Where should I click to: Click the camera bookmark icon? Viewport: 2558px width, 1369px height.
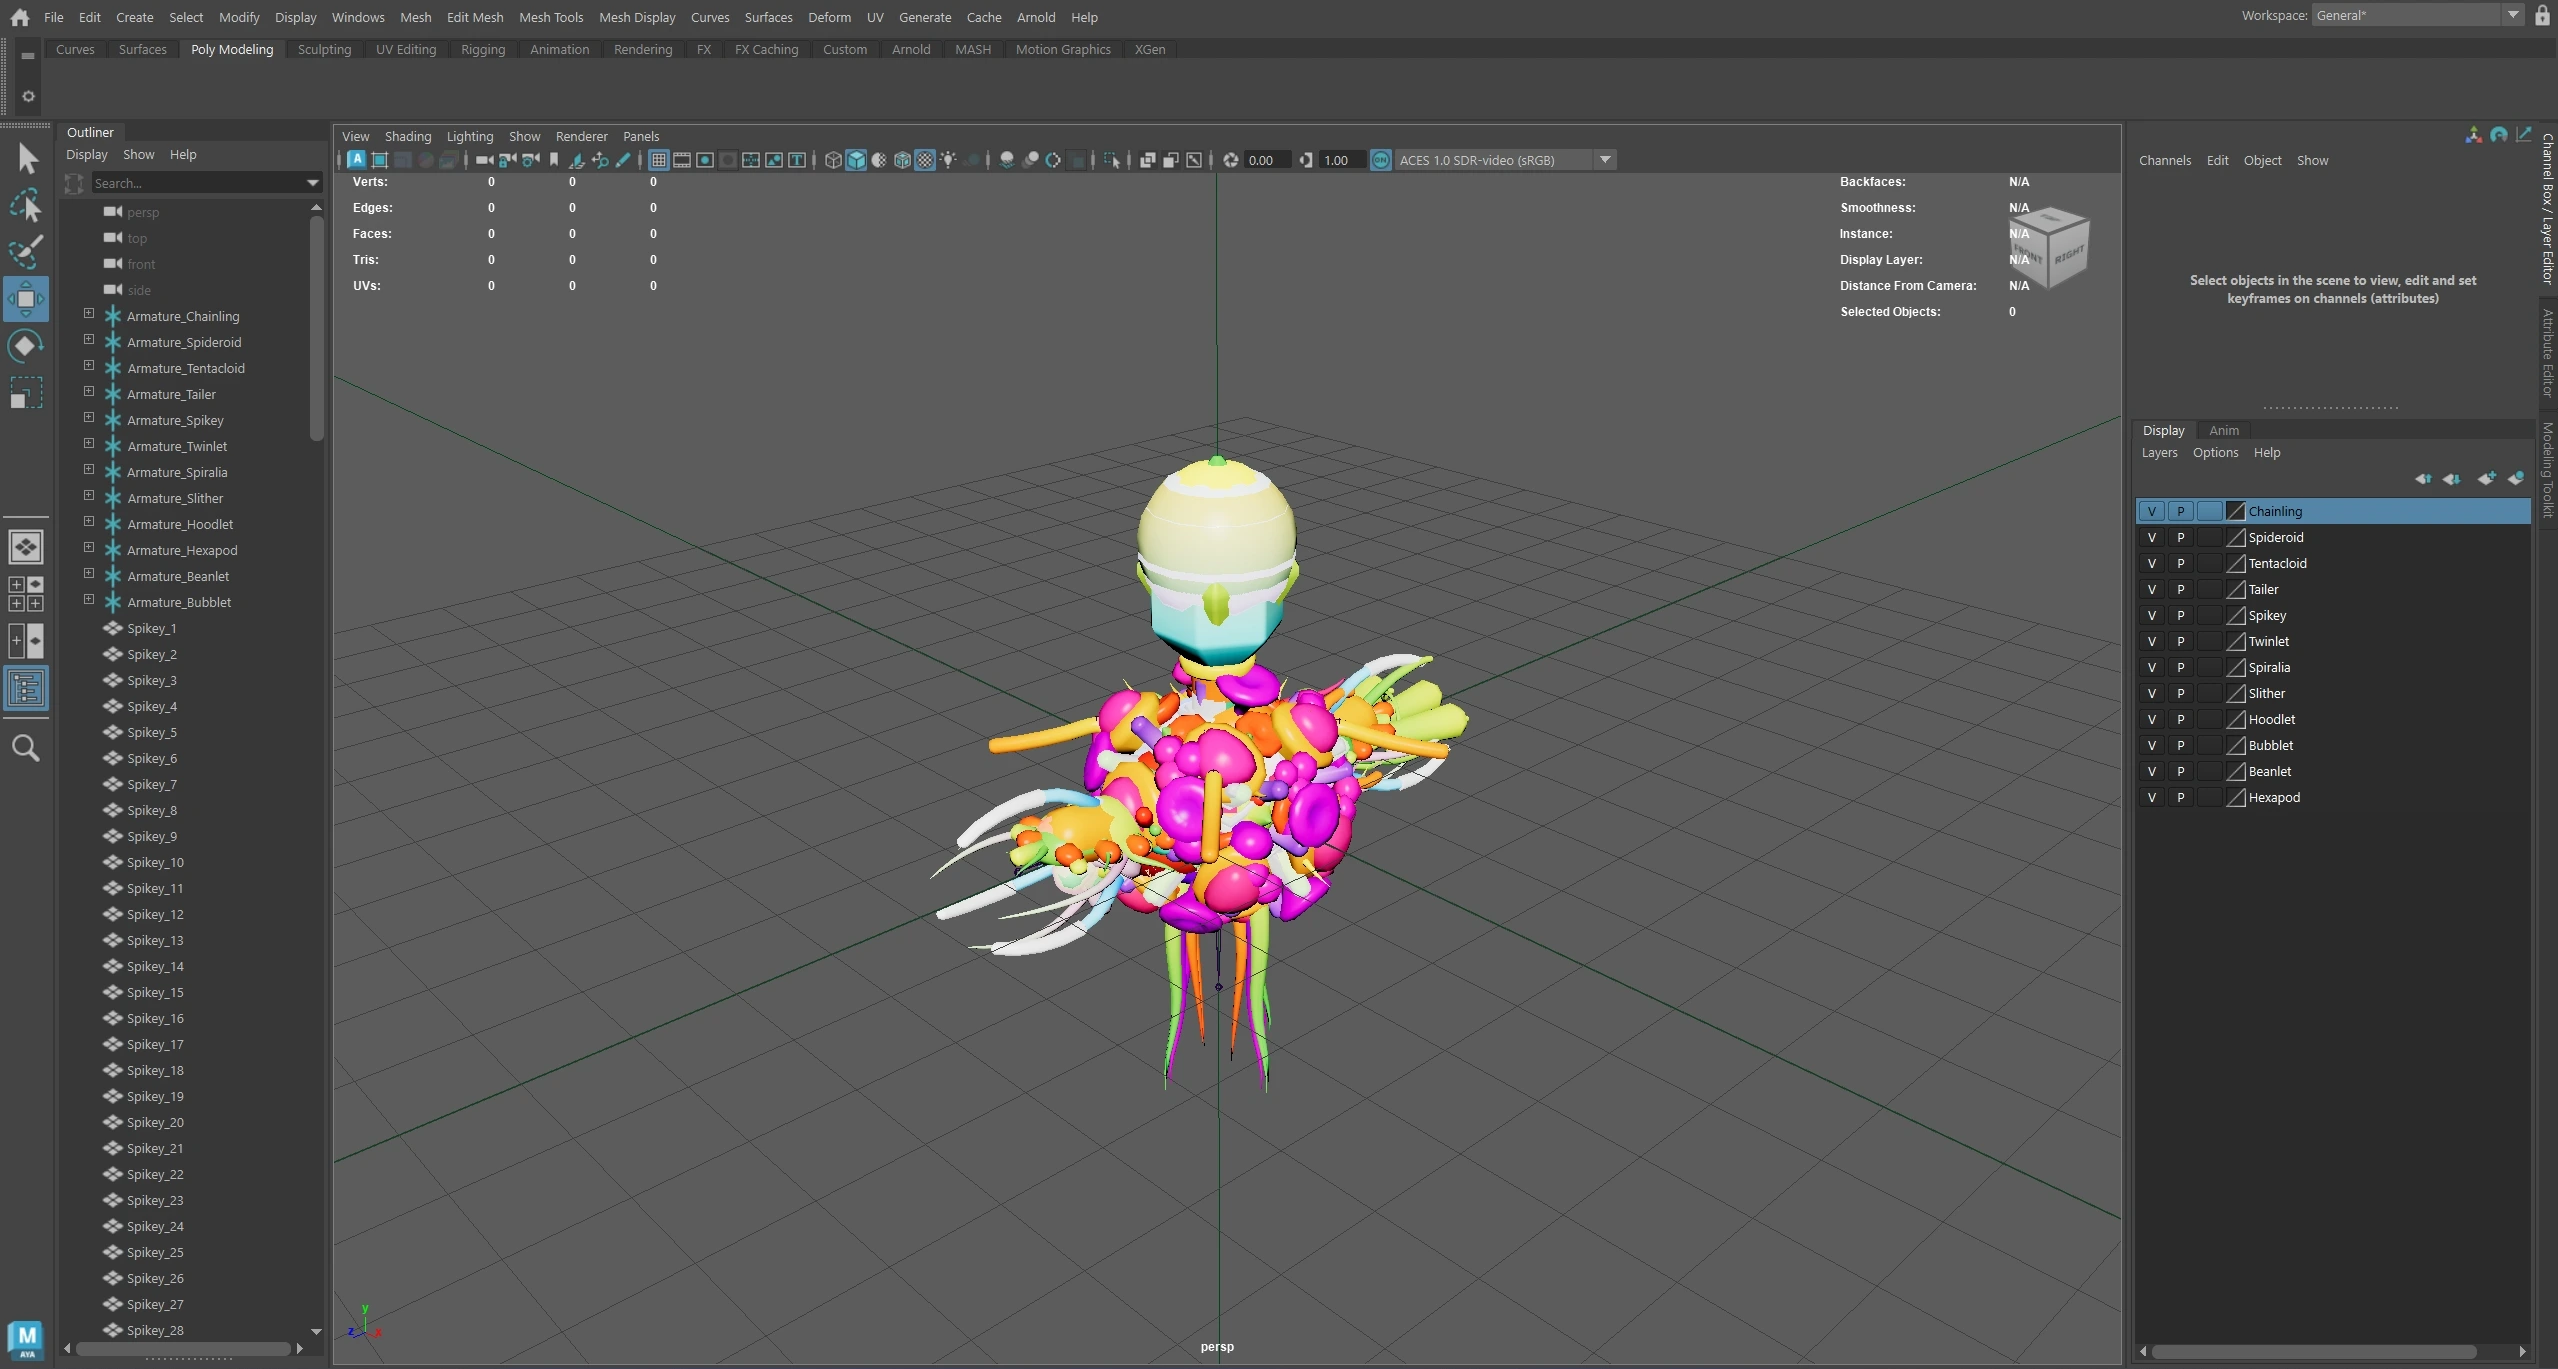coord(554,160)
